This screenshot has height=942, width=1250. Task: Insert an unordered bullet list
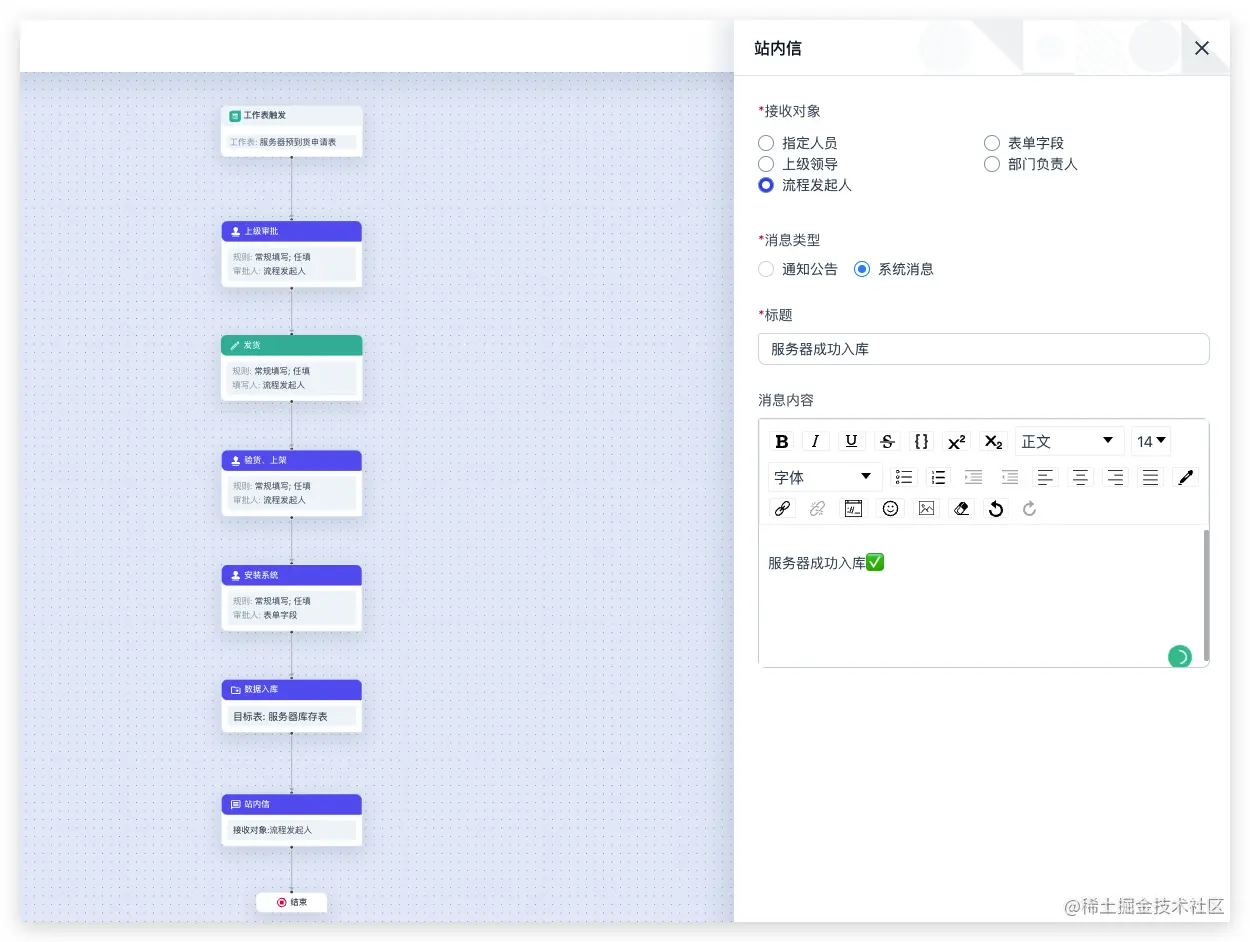[x=904, y=477]
